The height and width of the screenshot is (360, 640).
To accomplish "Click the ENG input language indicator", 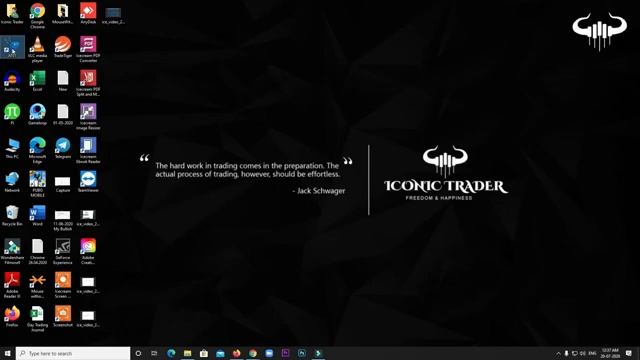I will pyautogui.click(x=592, y=353).
